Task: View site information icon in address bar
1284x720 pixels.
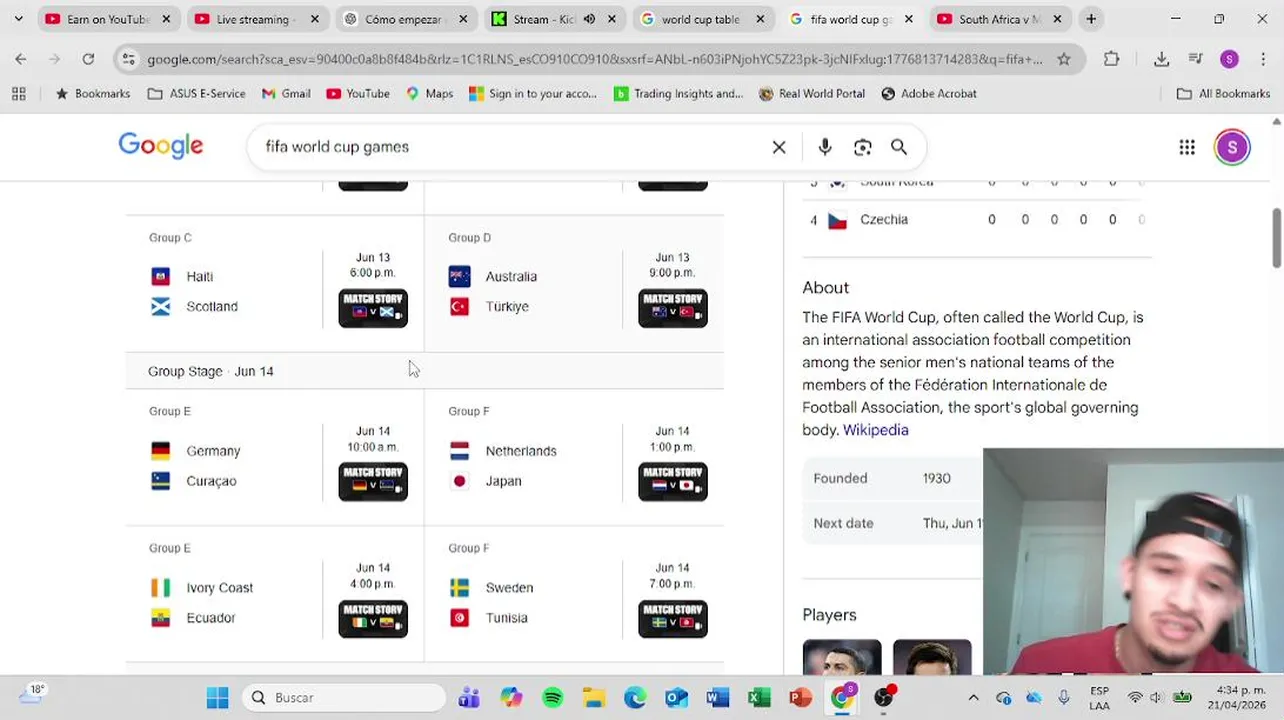Action: coord(128,59)
